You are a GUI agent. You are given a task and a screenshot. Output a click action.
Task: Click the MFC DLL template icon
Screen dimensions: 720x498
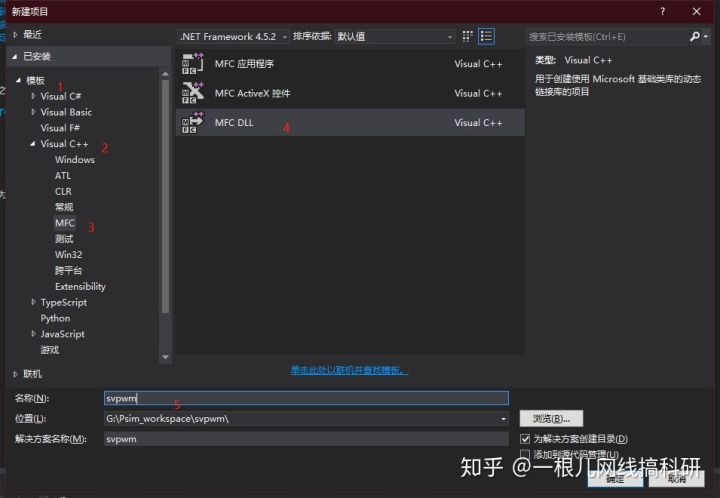192,123
